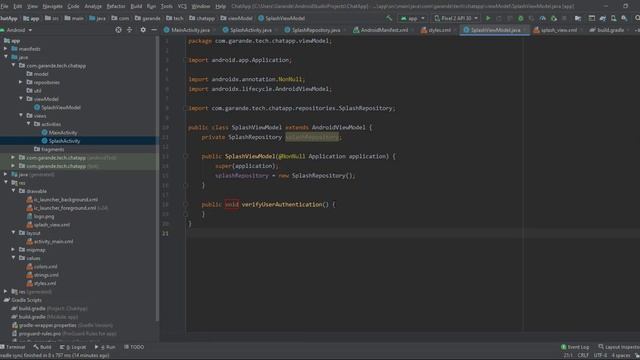Select opened file target icon in Project panel
The image size is (640, 360).
click(118, 30)
